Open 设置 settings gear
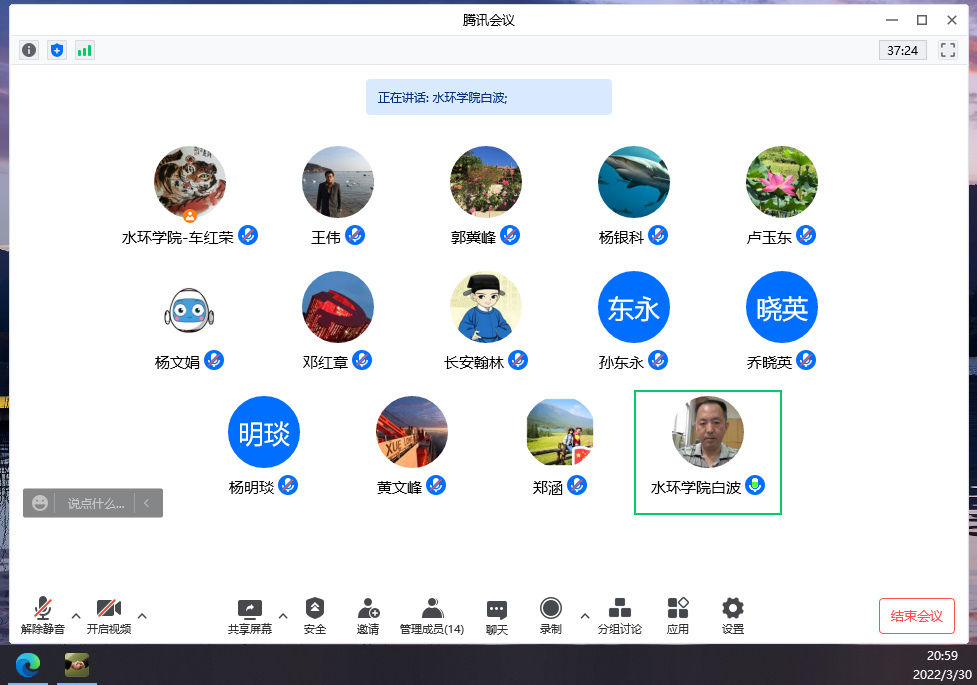The width and height of the screenshot is (977, 685). coord(733,615)
